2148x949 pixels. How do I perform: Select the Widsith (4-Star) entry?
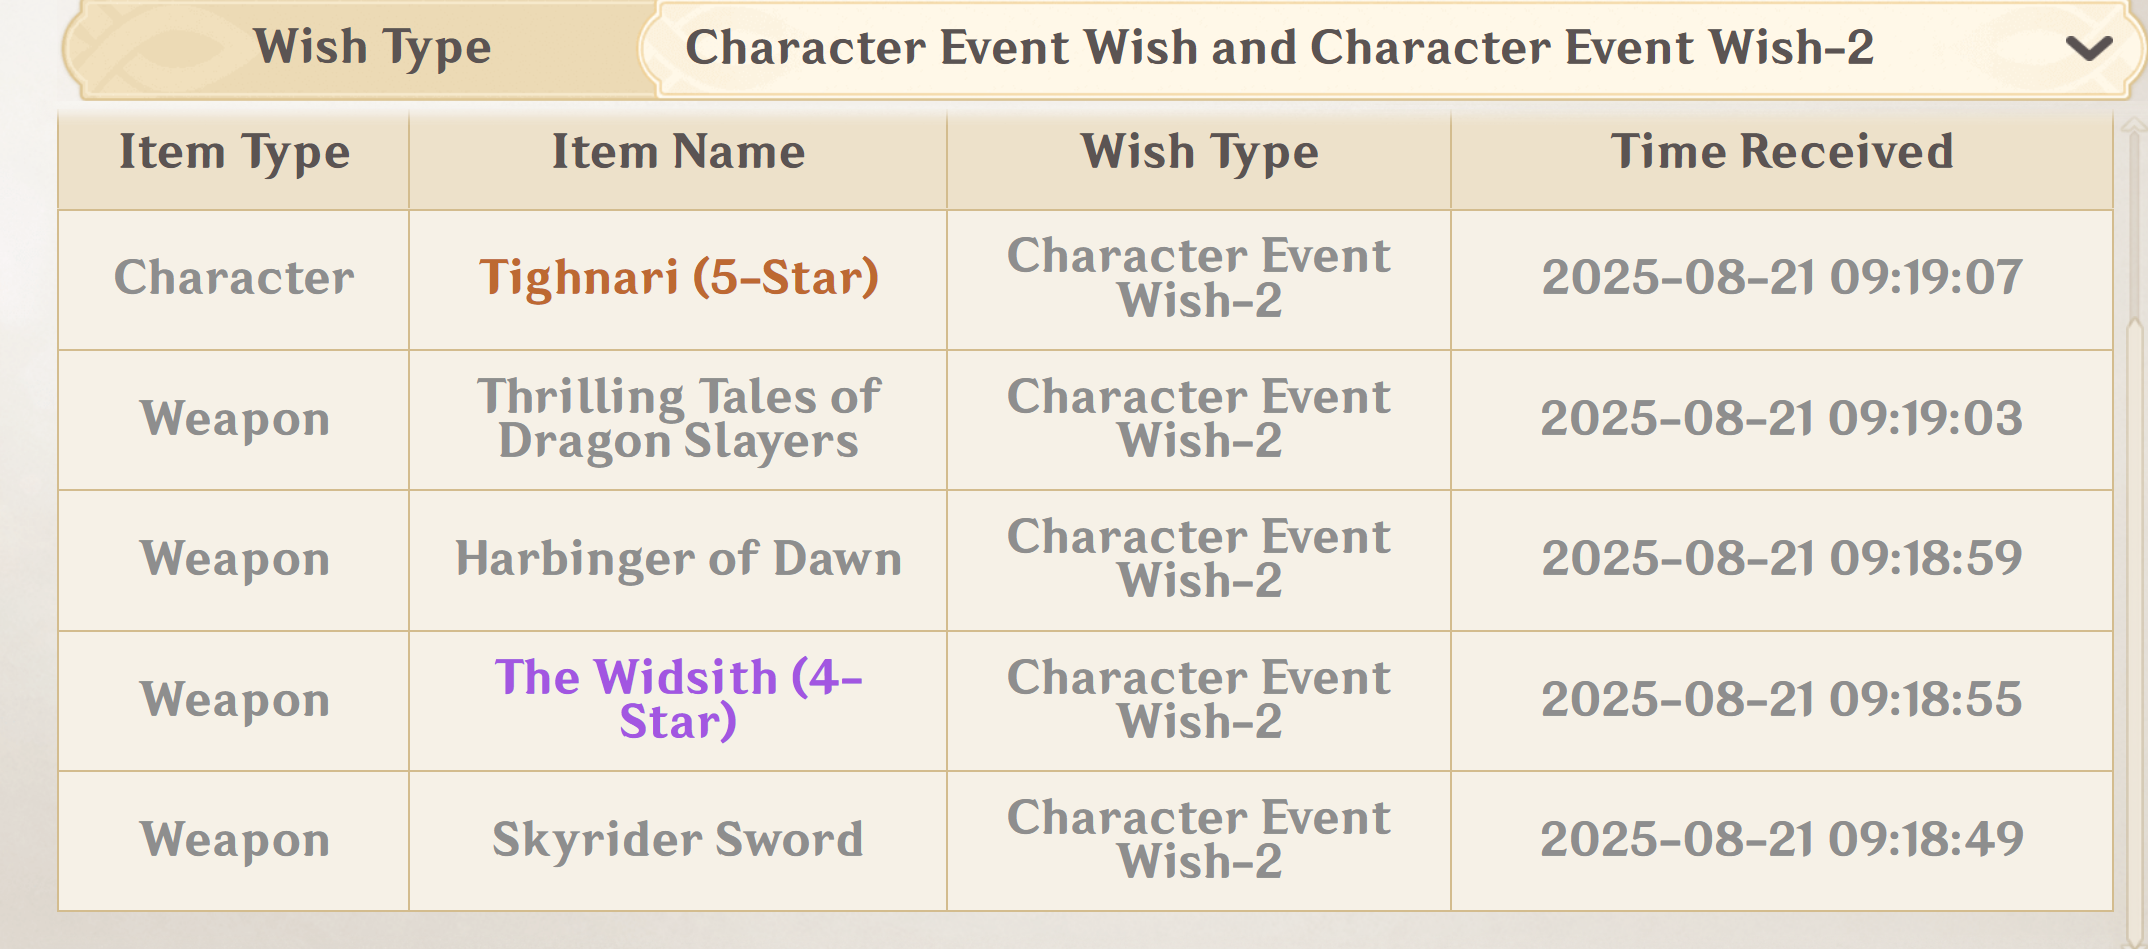point(678,699)
